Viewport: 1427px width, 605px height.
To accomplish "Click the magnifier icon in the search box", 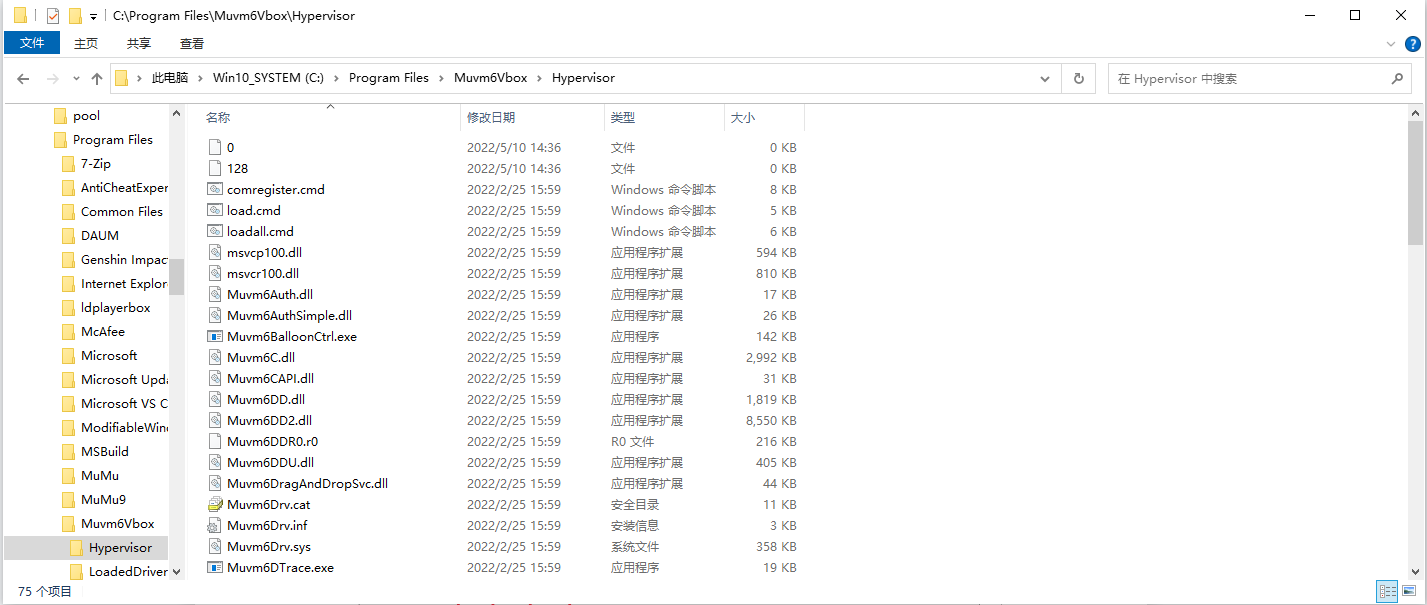I will pos(1397,78).
